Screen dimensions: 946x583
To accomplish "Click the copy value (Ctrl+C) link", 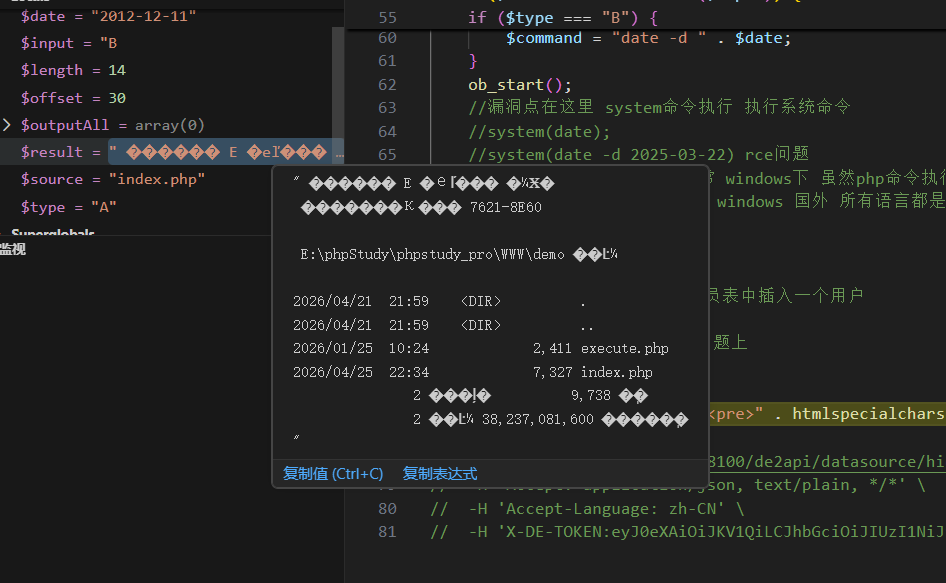I will pyautogui.click(x=333, y=474).
